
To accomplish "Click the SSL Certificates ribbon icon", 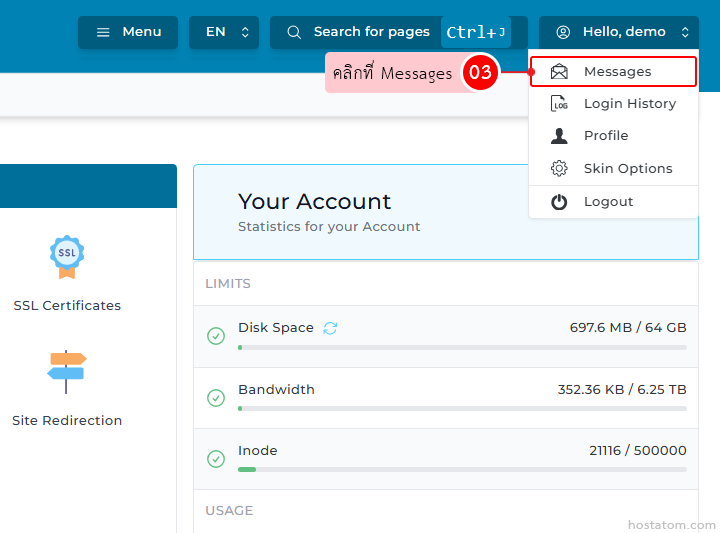I will pyautogui.click(x=67, y=256).
